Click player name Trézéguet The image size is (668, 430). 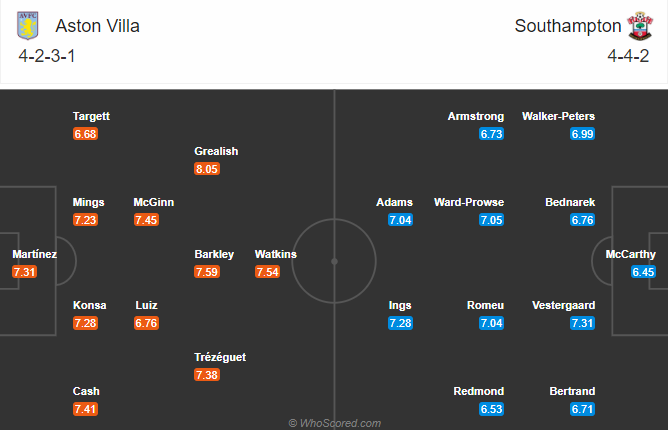(x=220, y=357)
